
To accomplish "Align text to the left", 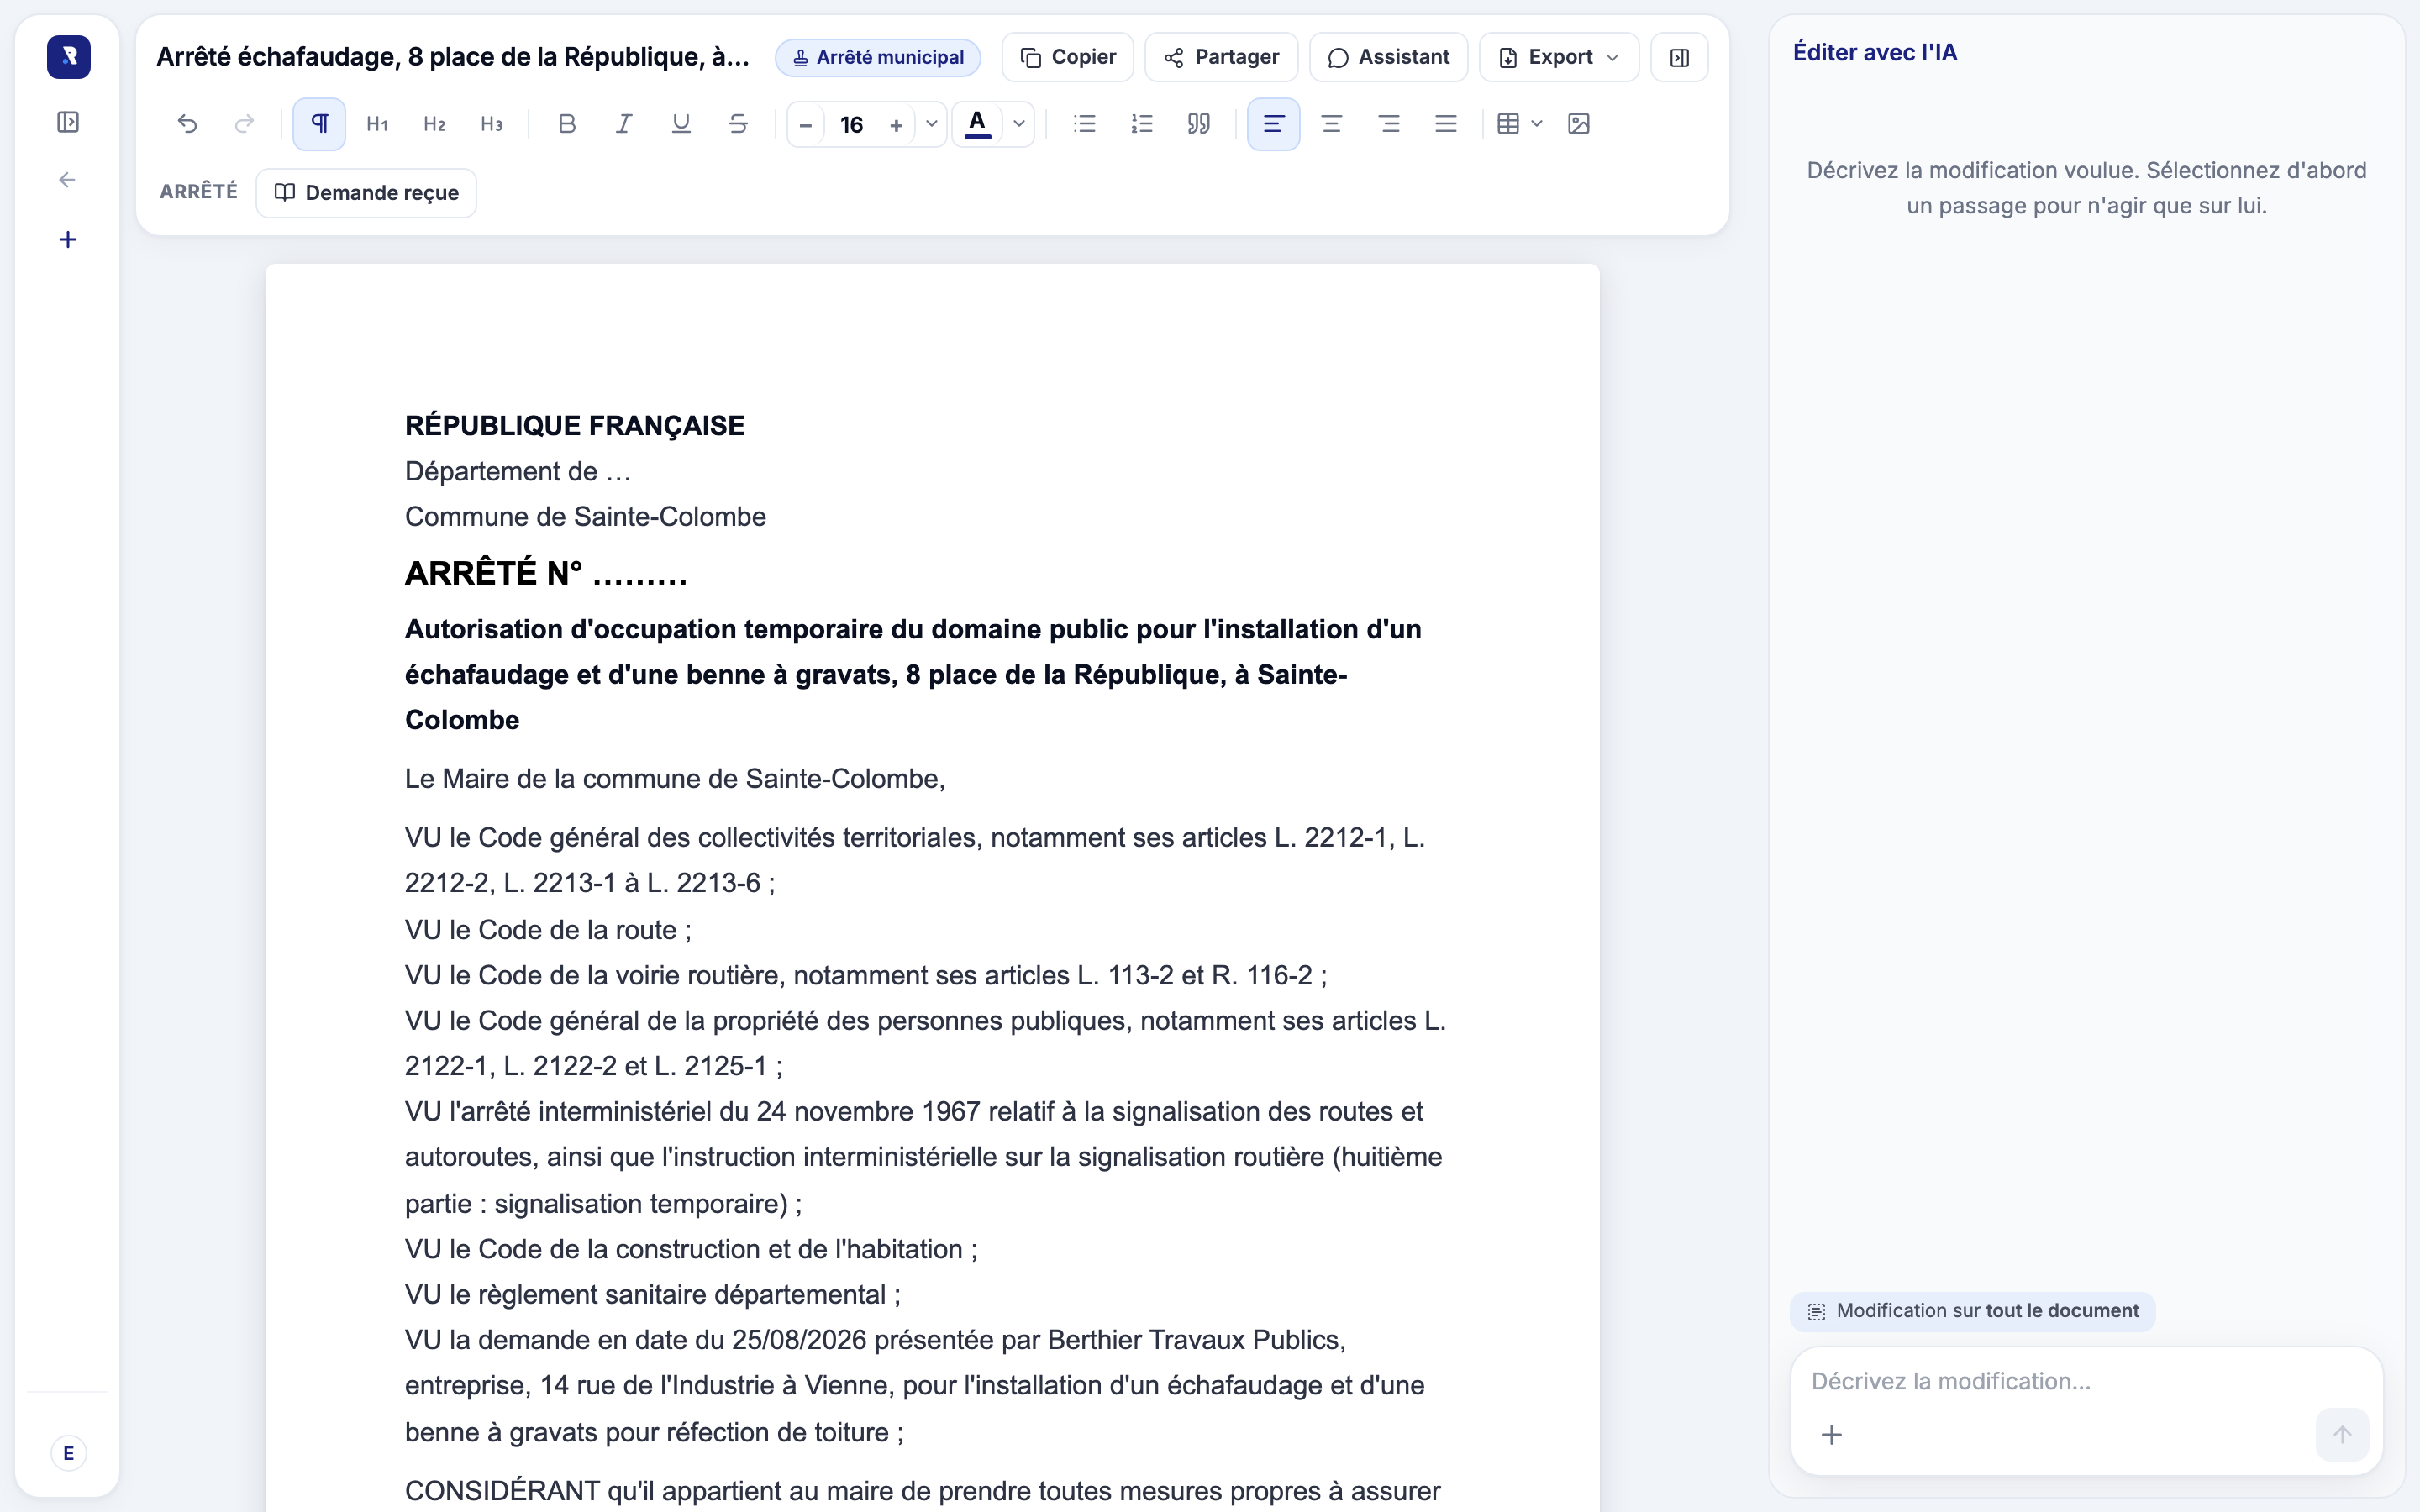I will [x=1274, y=124].
